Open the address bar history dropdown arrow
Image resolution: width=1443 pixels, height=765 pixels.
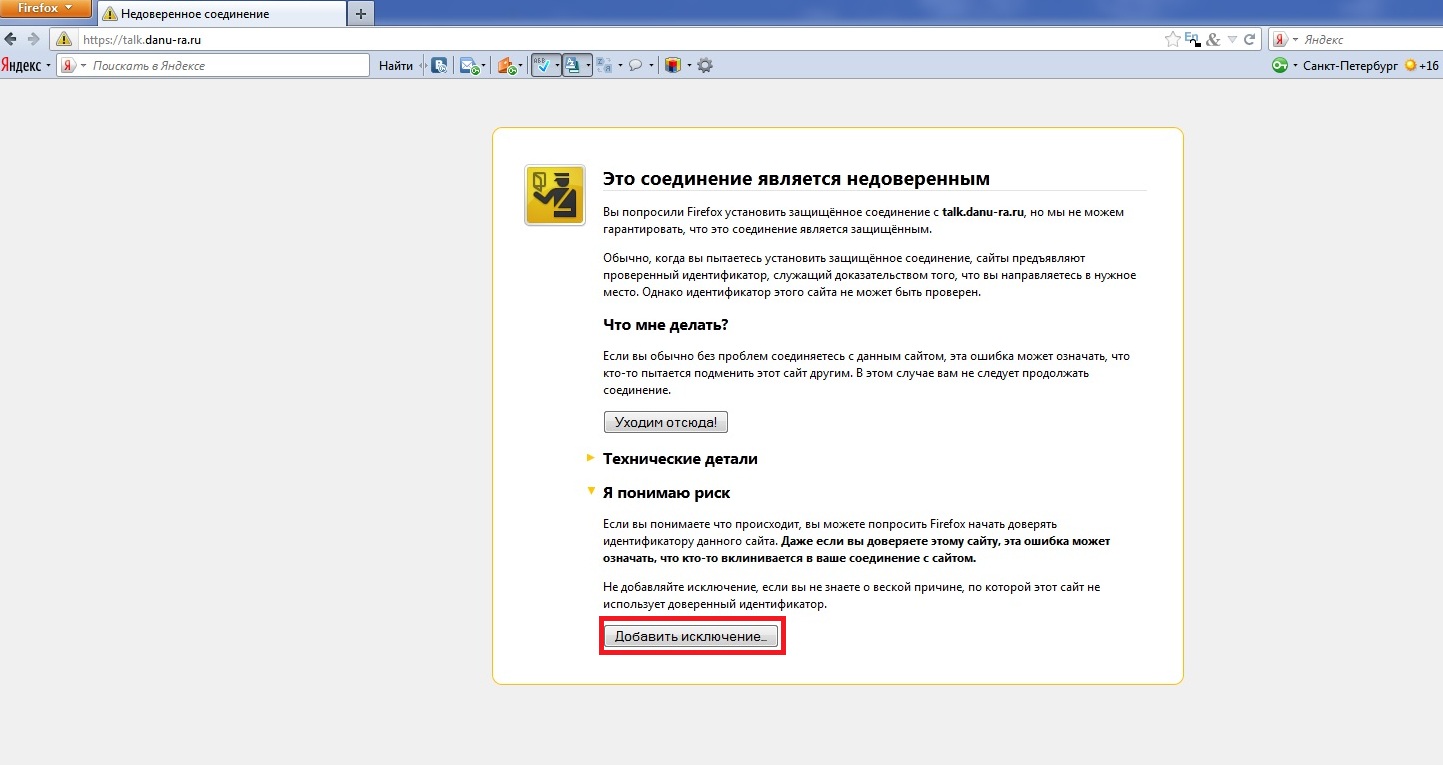coord(1232,40)
